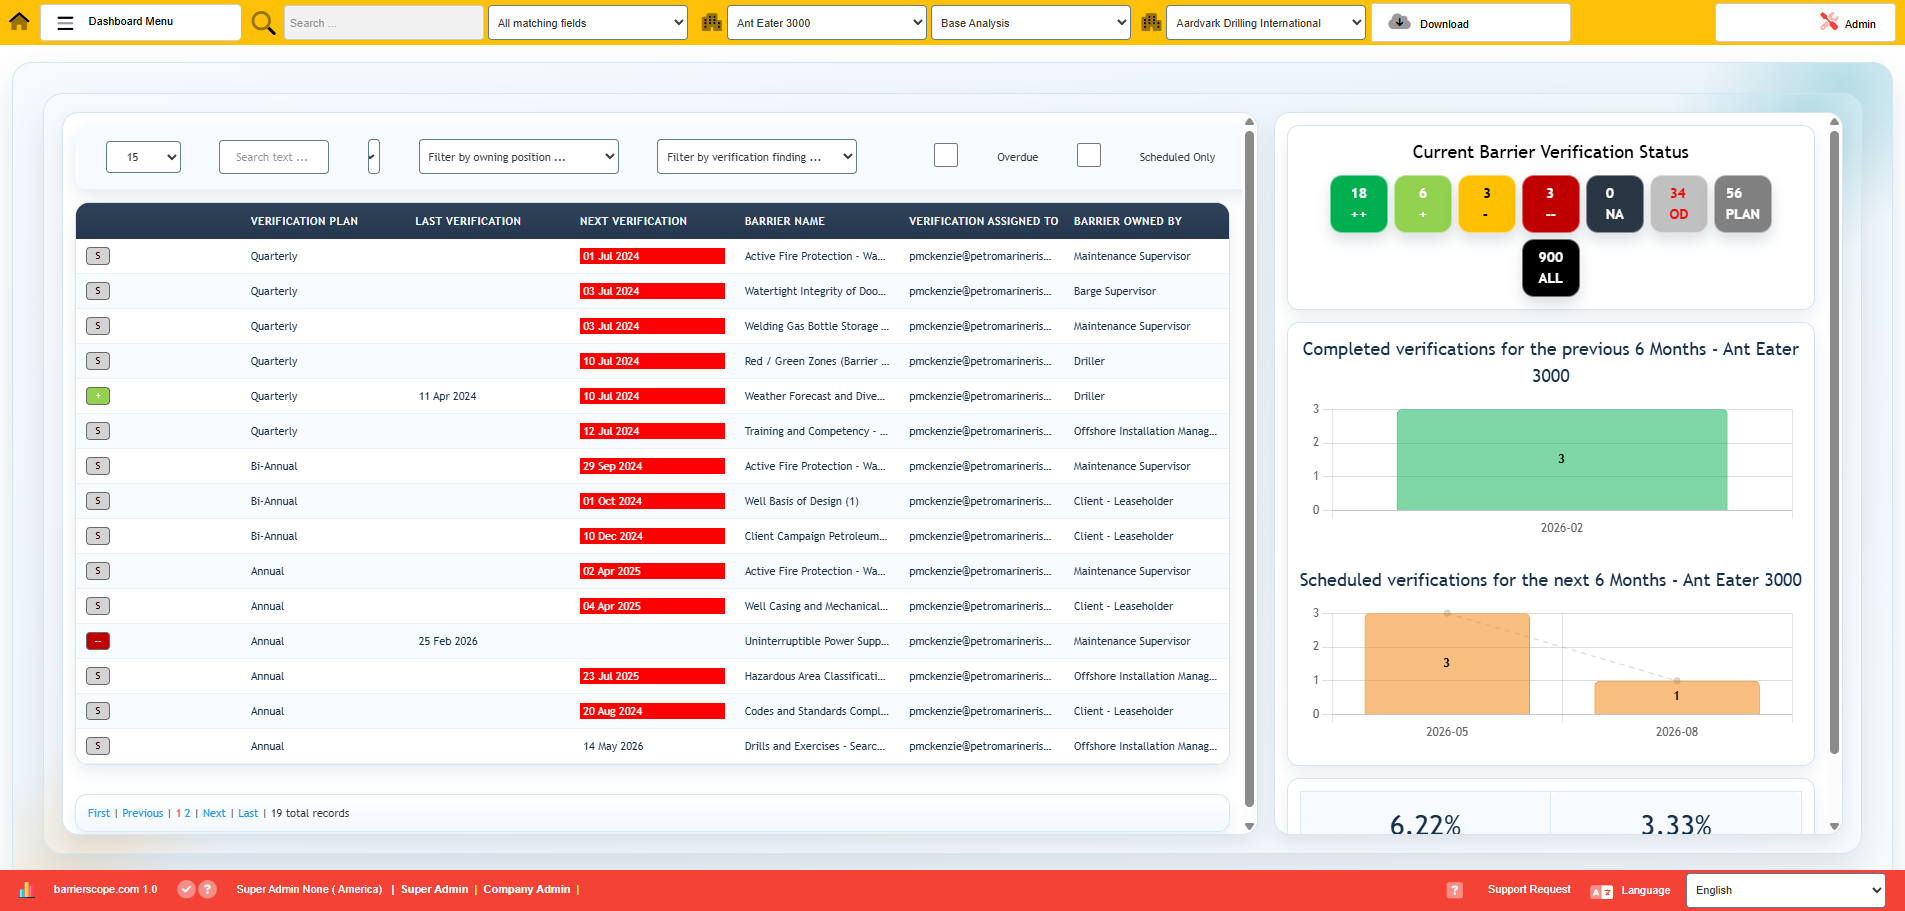Go to the home icon
The width and height of the screenshot is (1905, 911).
(x=19, y=21)
